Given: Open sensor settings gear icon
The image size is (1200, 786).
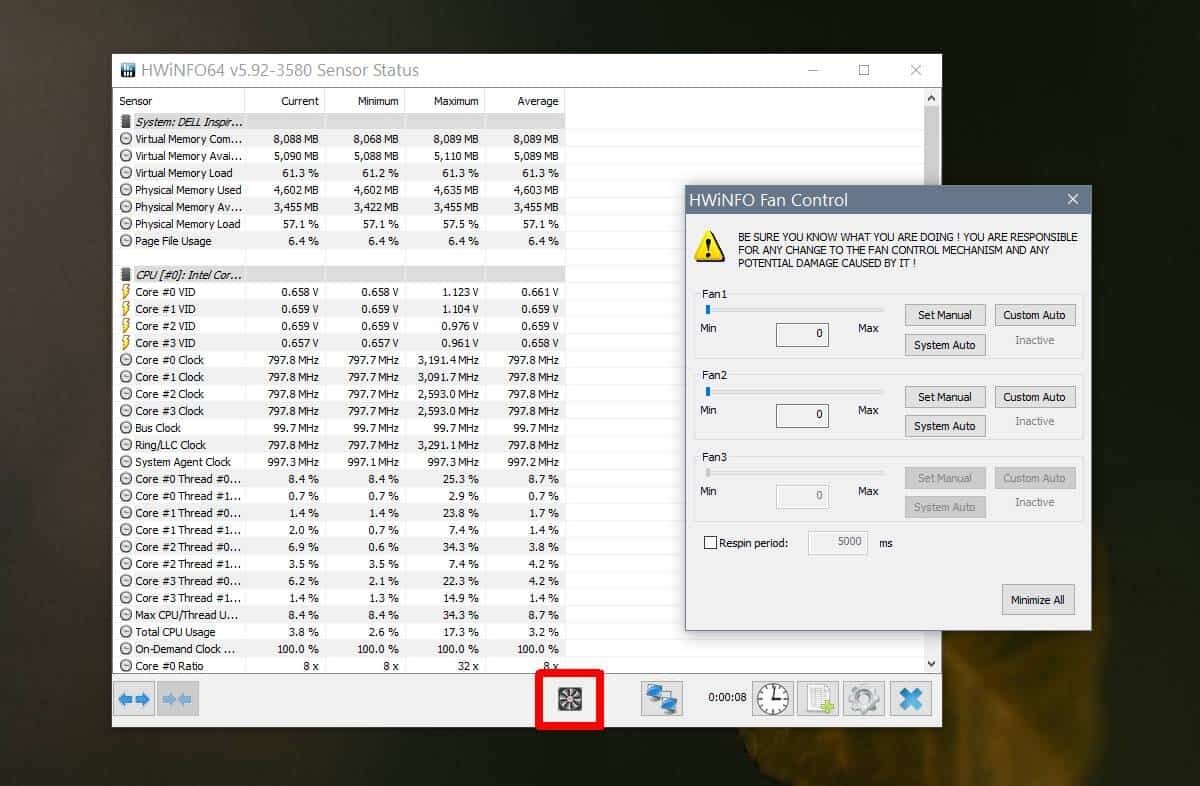Looking at the screenshot, I should click(863, 699).
